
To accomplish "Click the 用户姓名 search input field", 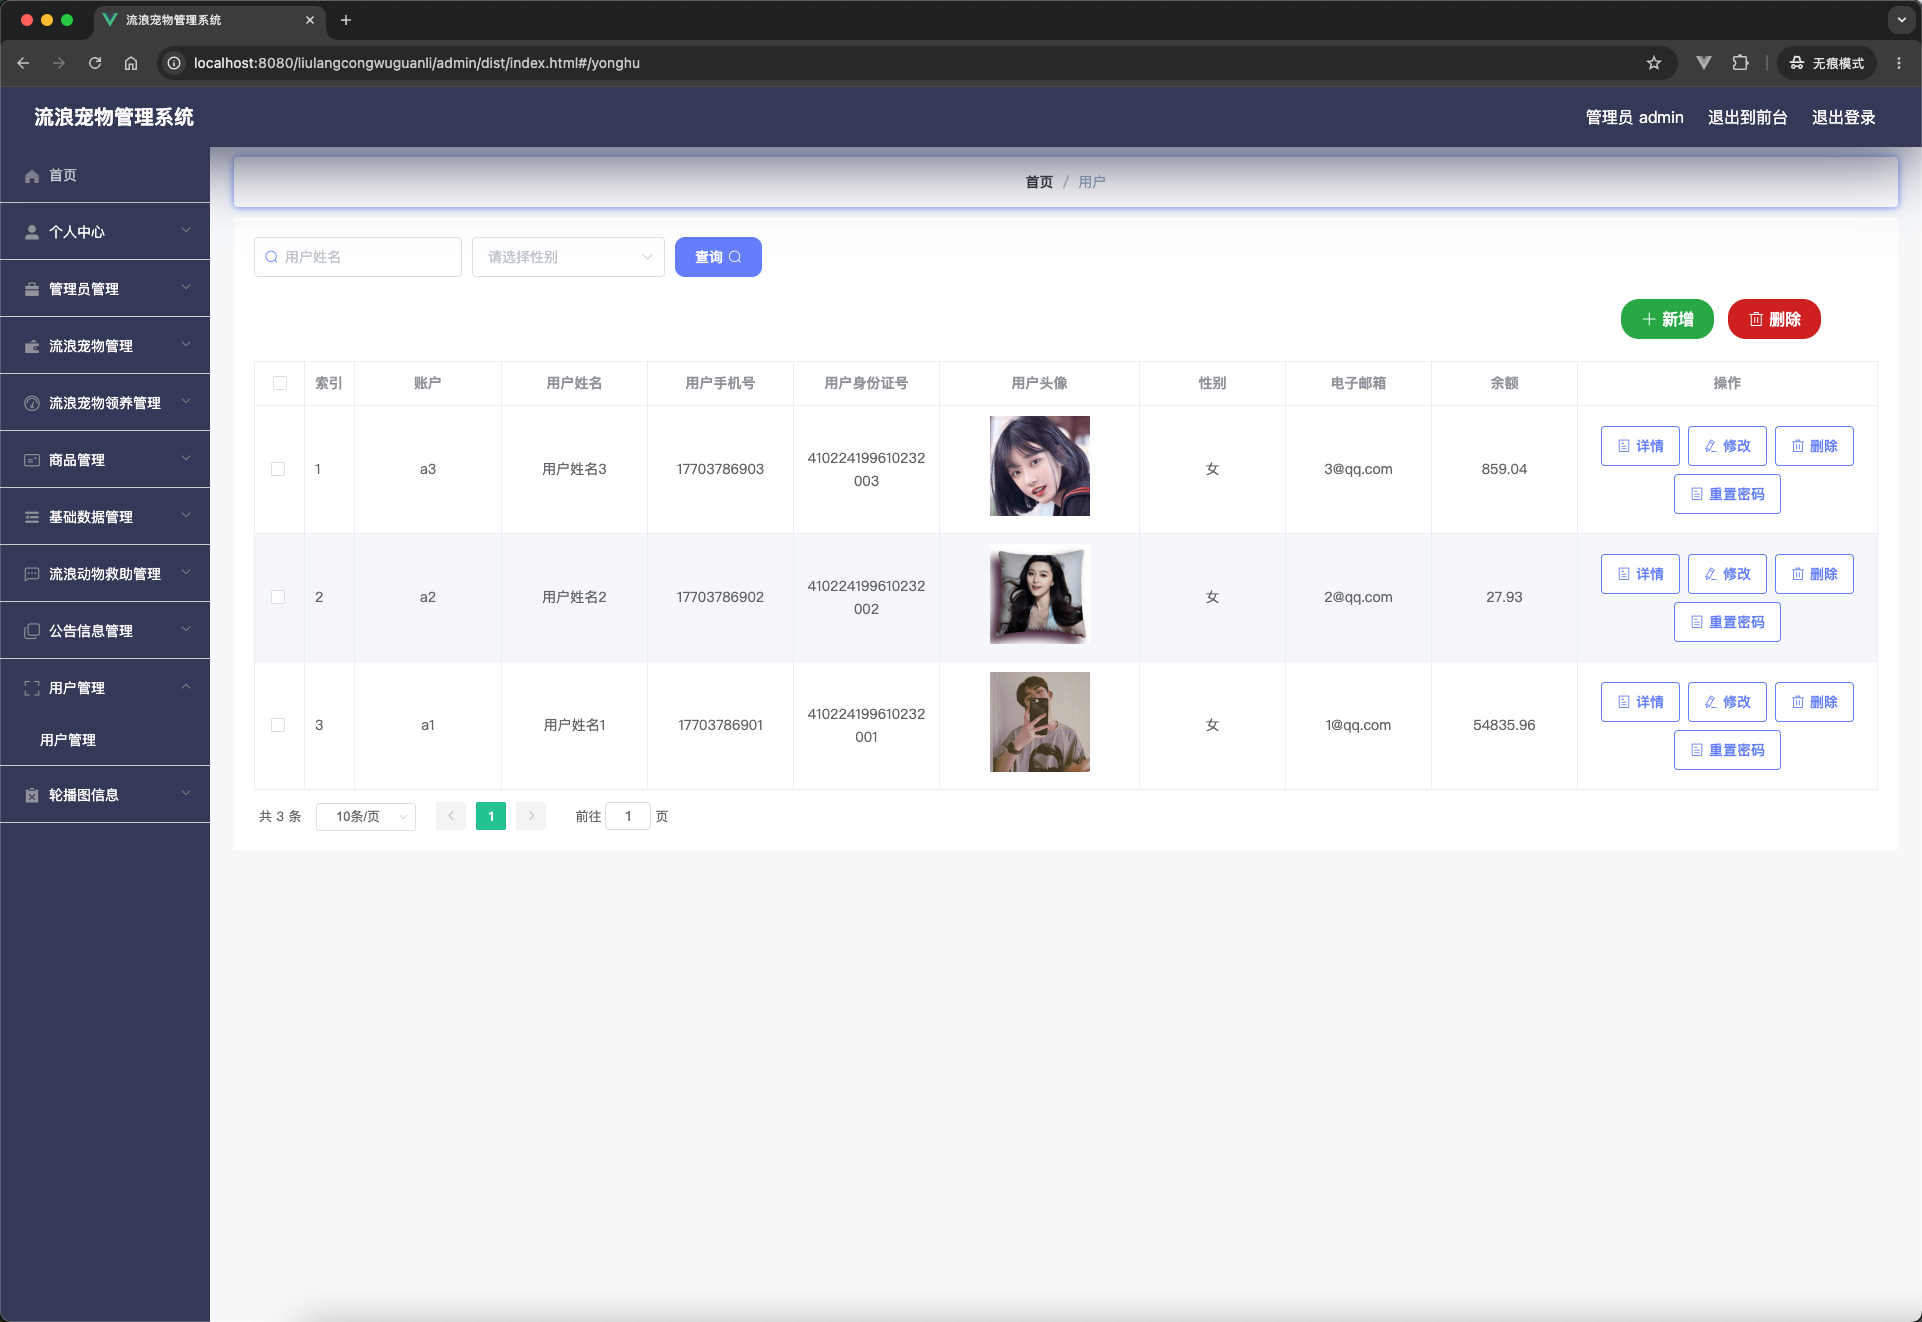I will click(x=358, y=257).
